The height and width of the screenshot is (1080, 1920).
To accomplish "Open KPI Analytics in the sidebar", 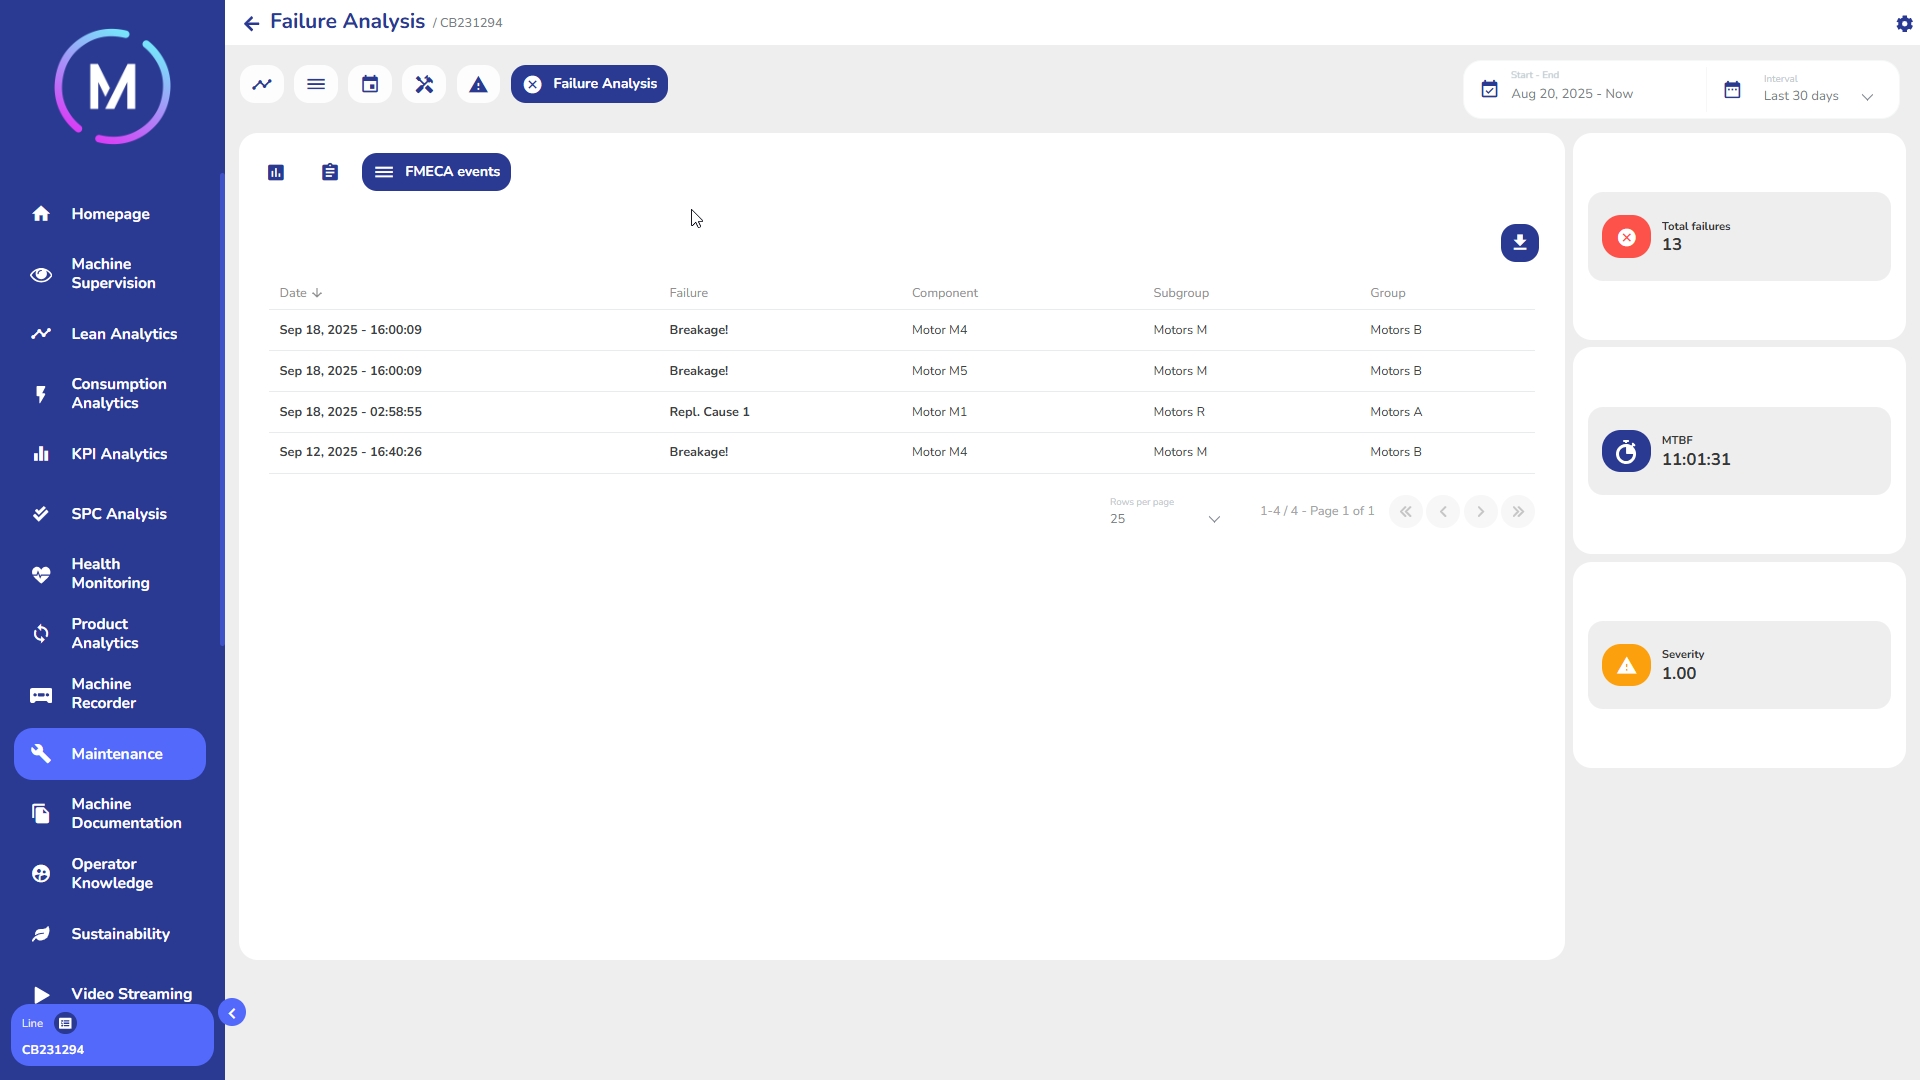I will click(x=118, y=454).
